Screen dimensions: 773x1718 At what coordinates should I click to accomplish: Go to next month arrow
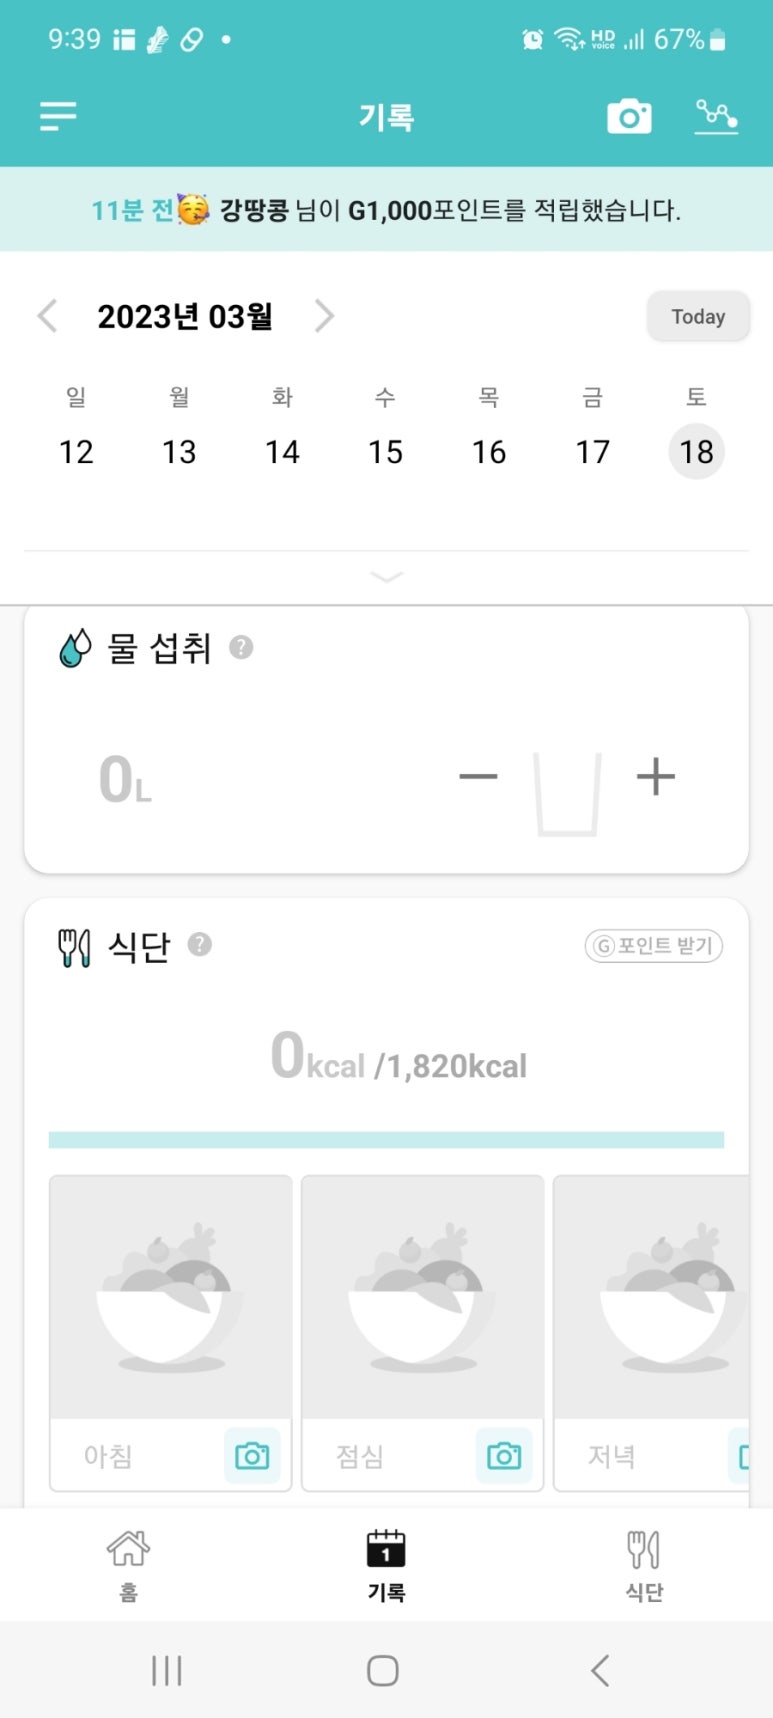coord(324,316)
